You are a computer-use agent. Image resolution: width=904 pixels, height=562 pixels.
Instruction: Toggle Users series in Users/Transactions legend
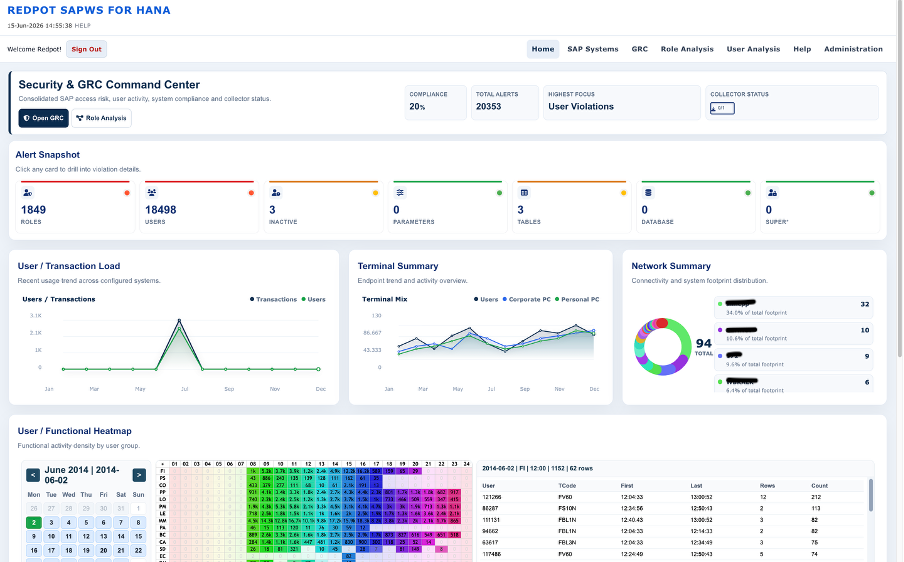[314, 299]
